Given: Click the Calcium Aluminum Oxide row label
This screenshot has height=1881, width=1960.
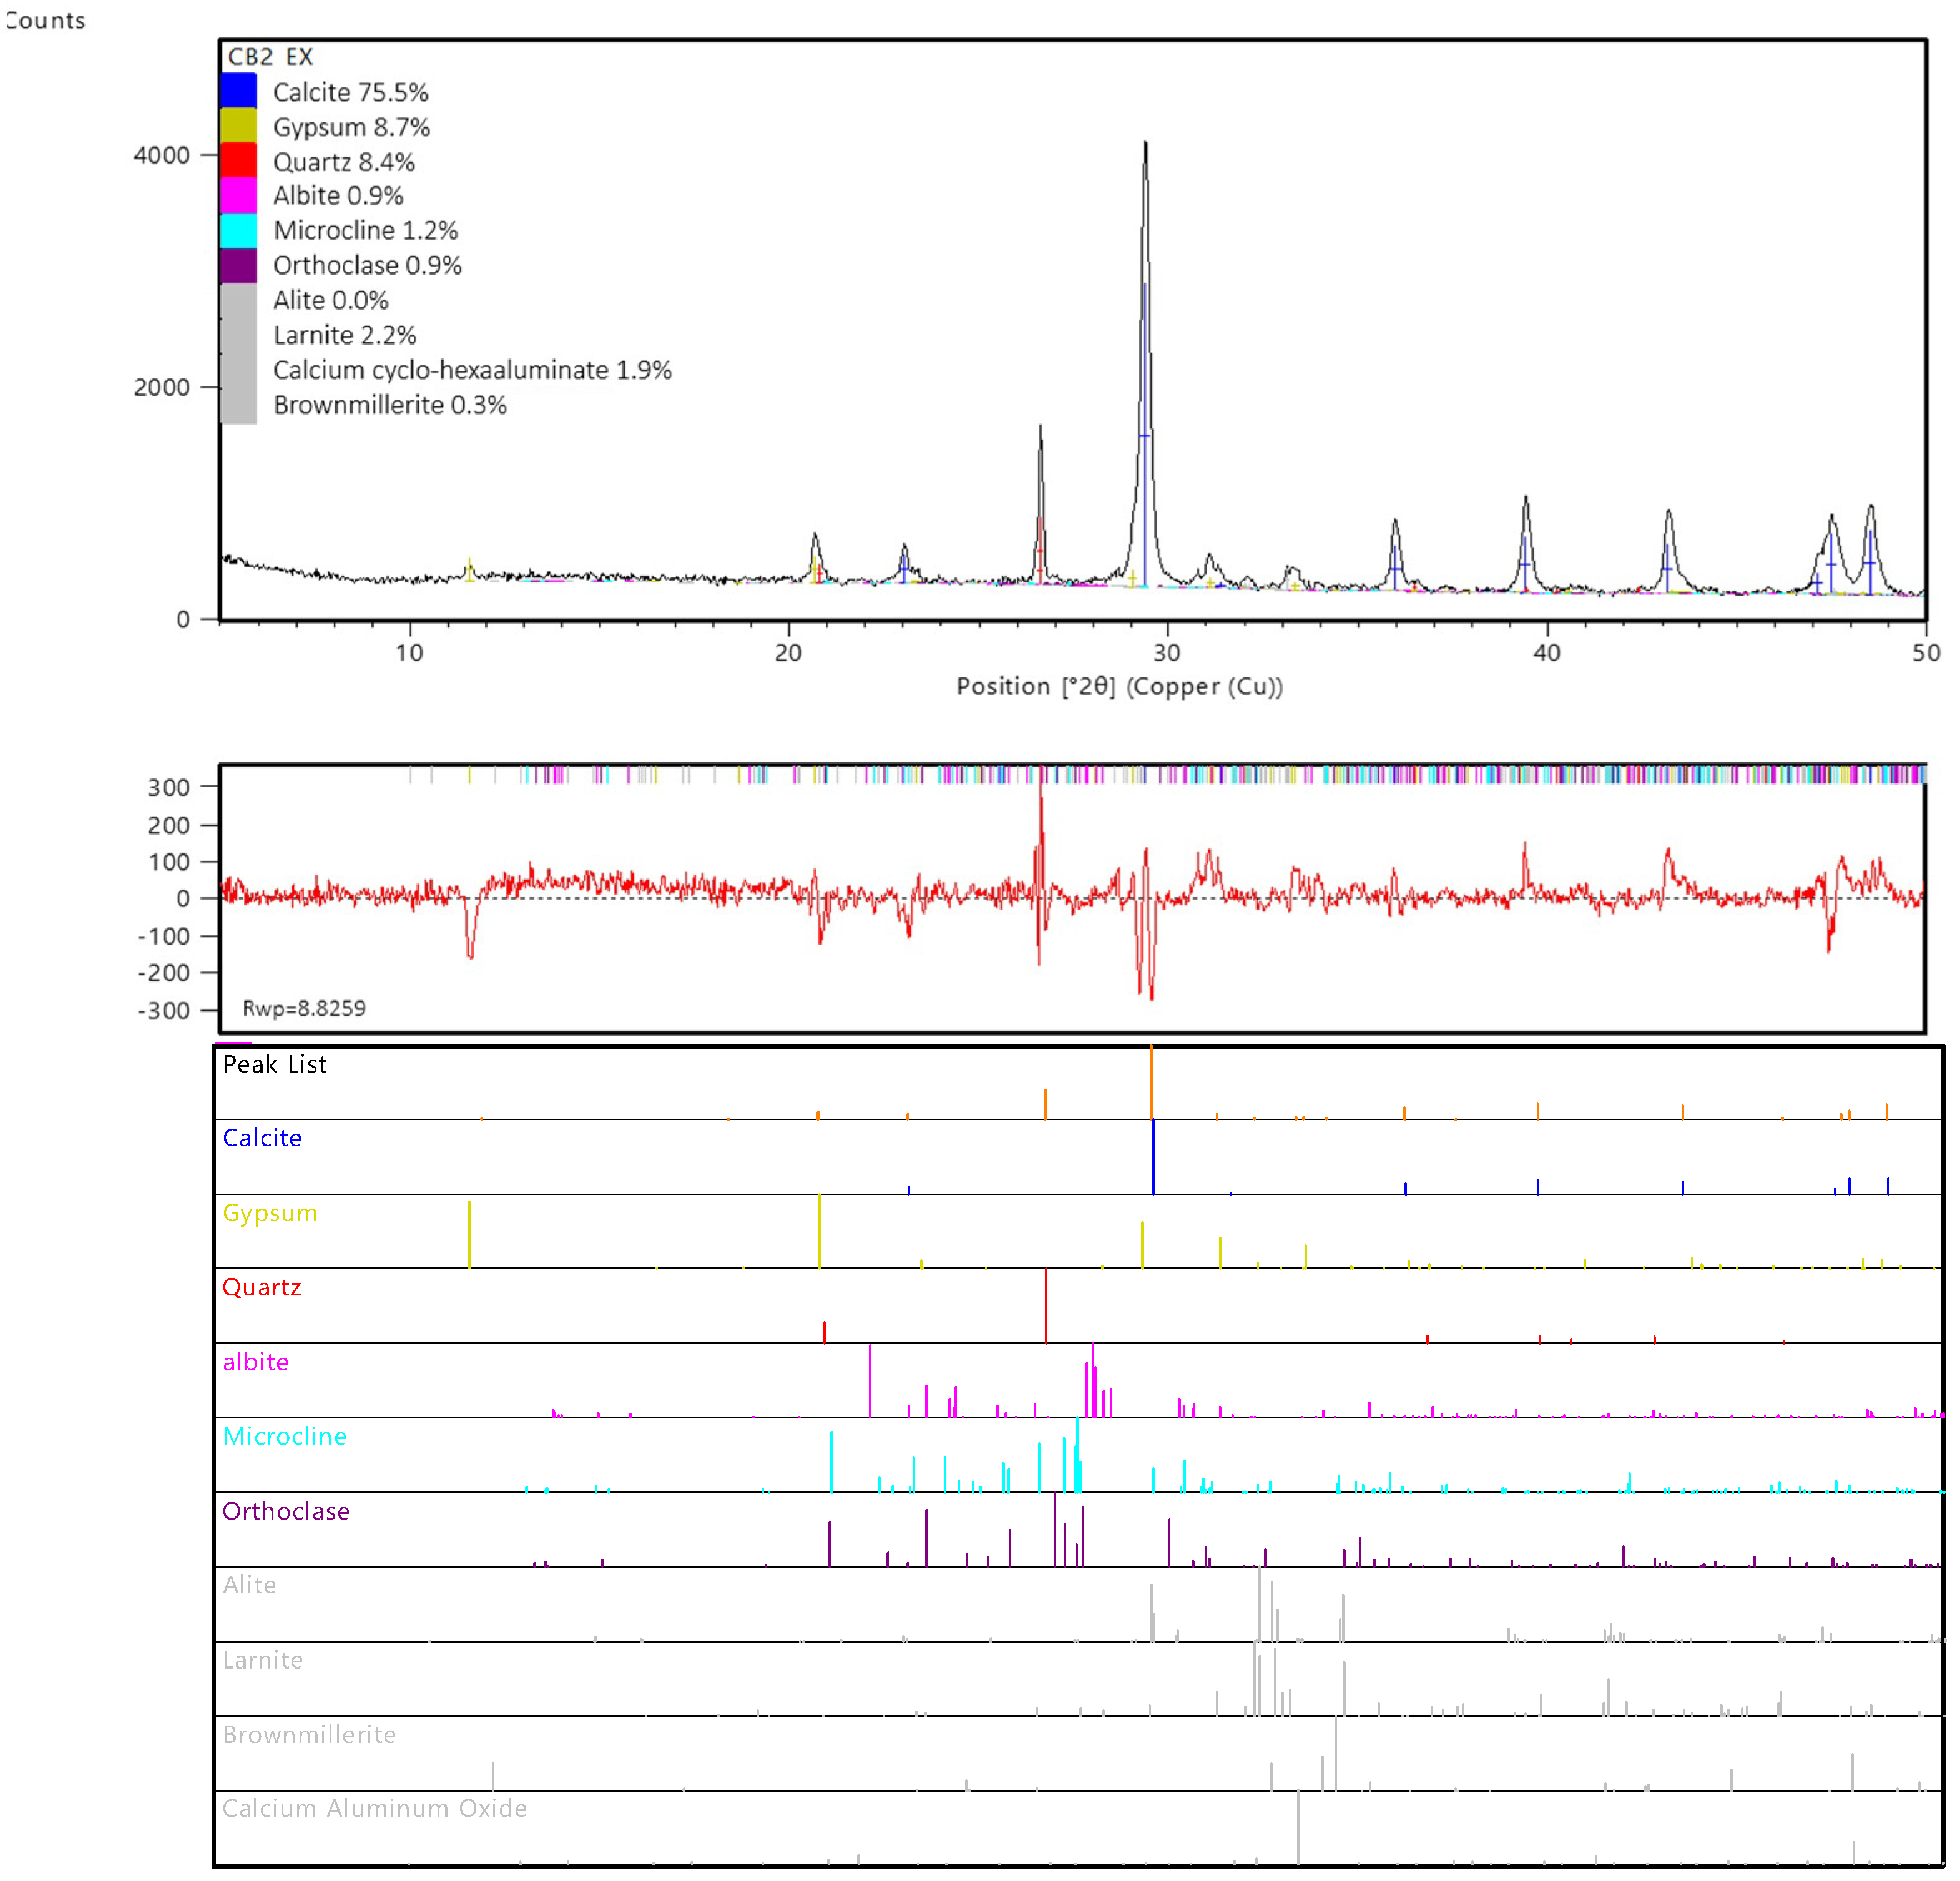Looking at the screenshot, I should [x=374, y=1808].
